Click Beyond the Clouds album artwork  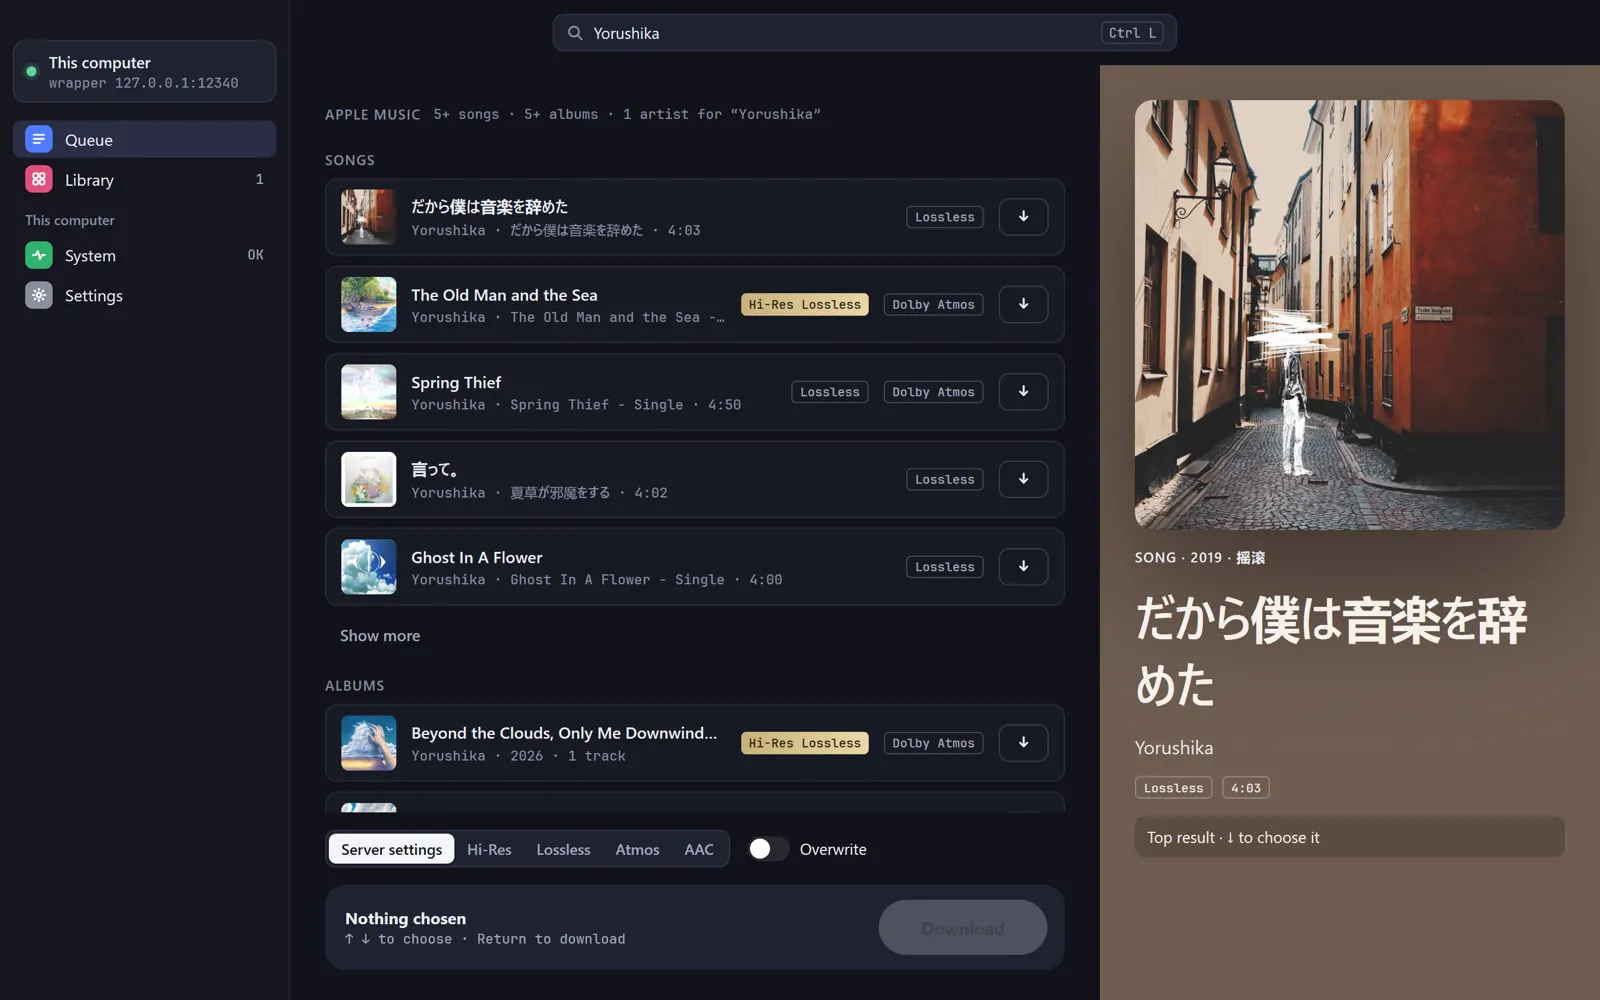click(369, 743)
